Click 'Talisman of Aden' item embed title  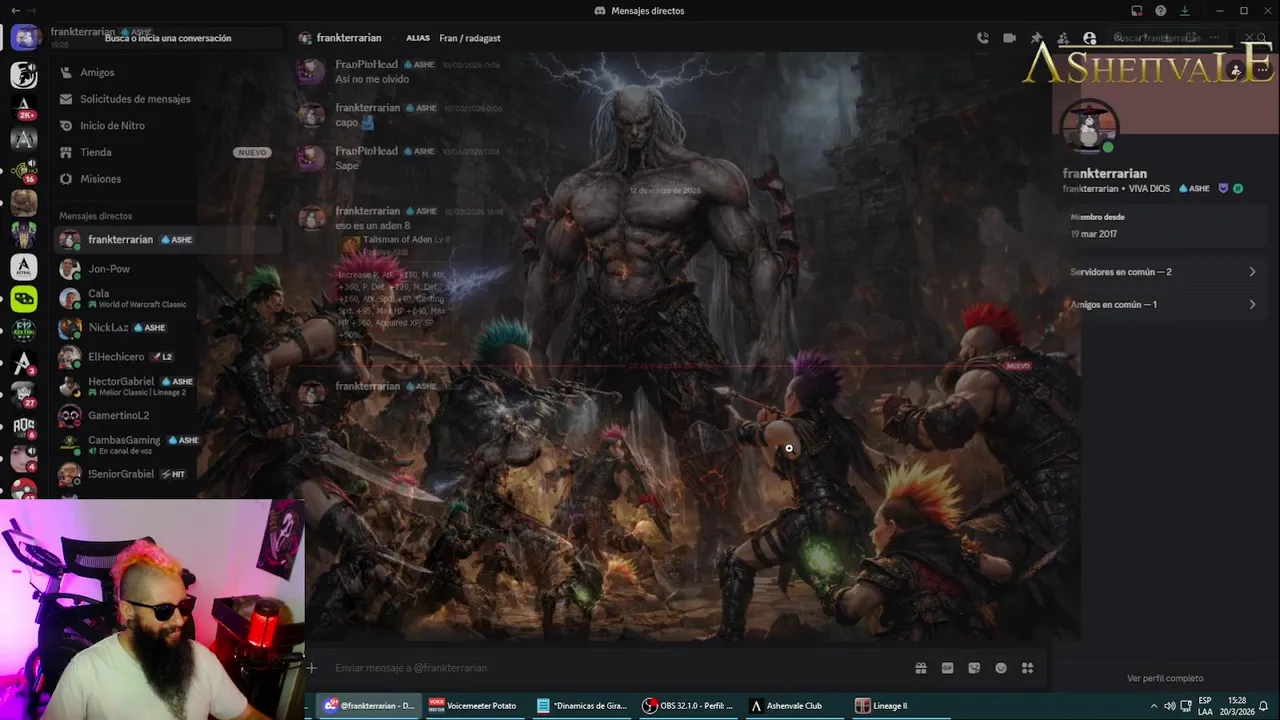pyautogui.click(x=397, y=240)
